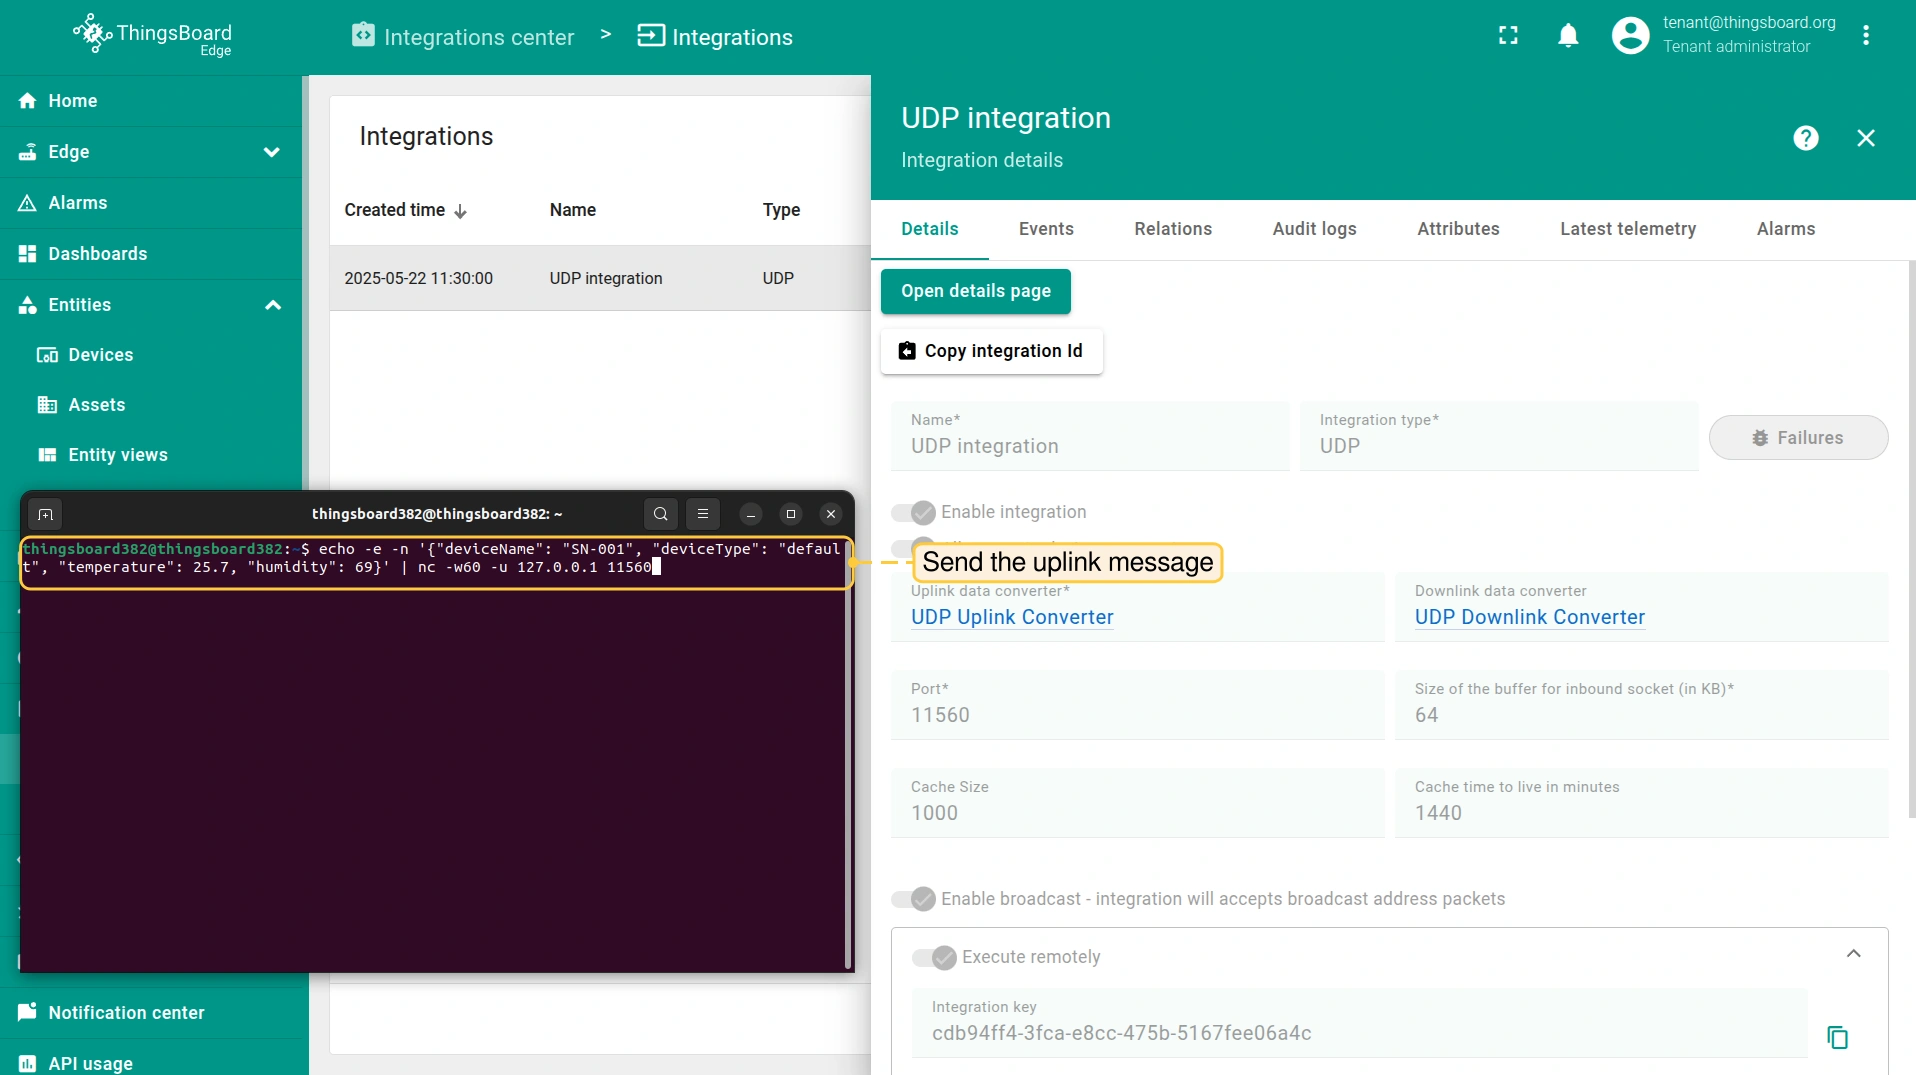The width and height of the screenshot is (1916, 1075).
Task: Expand the Edge sidebar menu
Action: click(271, 152)
